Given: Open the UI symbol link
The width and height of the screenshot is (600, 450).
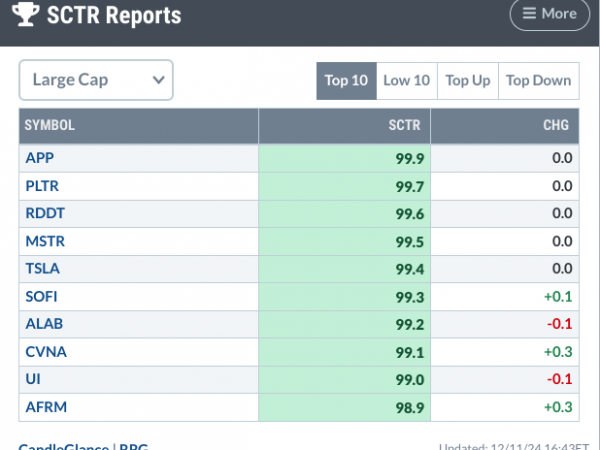Looking at the screenshot, I should point(33,379).
